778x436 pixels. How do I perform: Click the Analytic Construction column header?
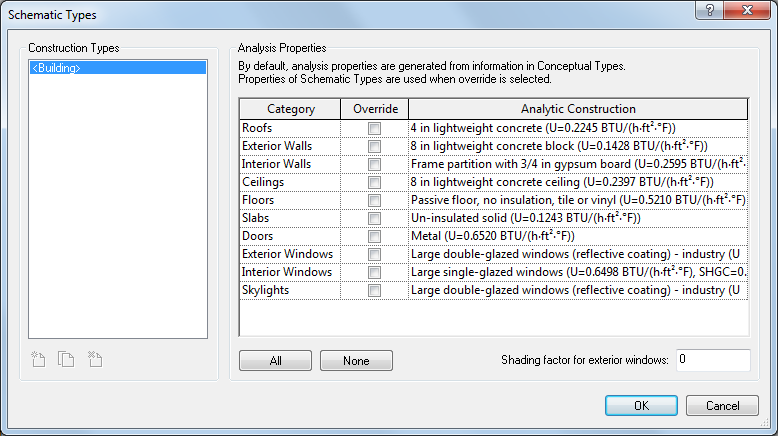[578, 109]
